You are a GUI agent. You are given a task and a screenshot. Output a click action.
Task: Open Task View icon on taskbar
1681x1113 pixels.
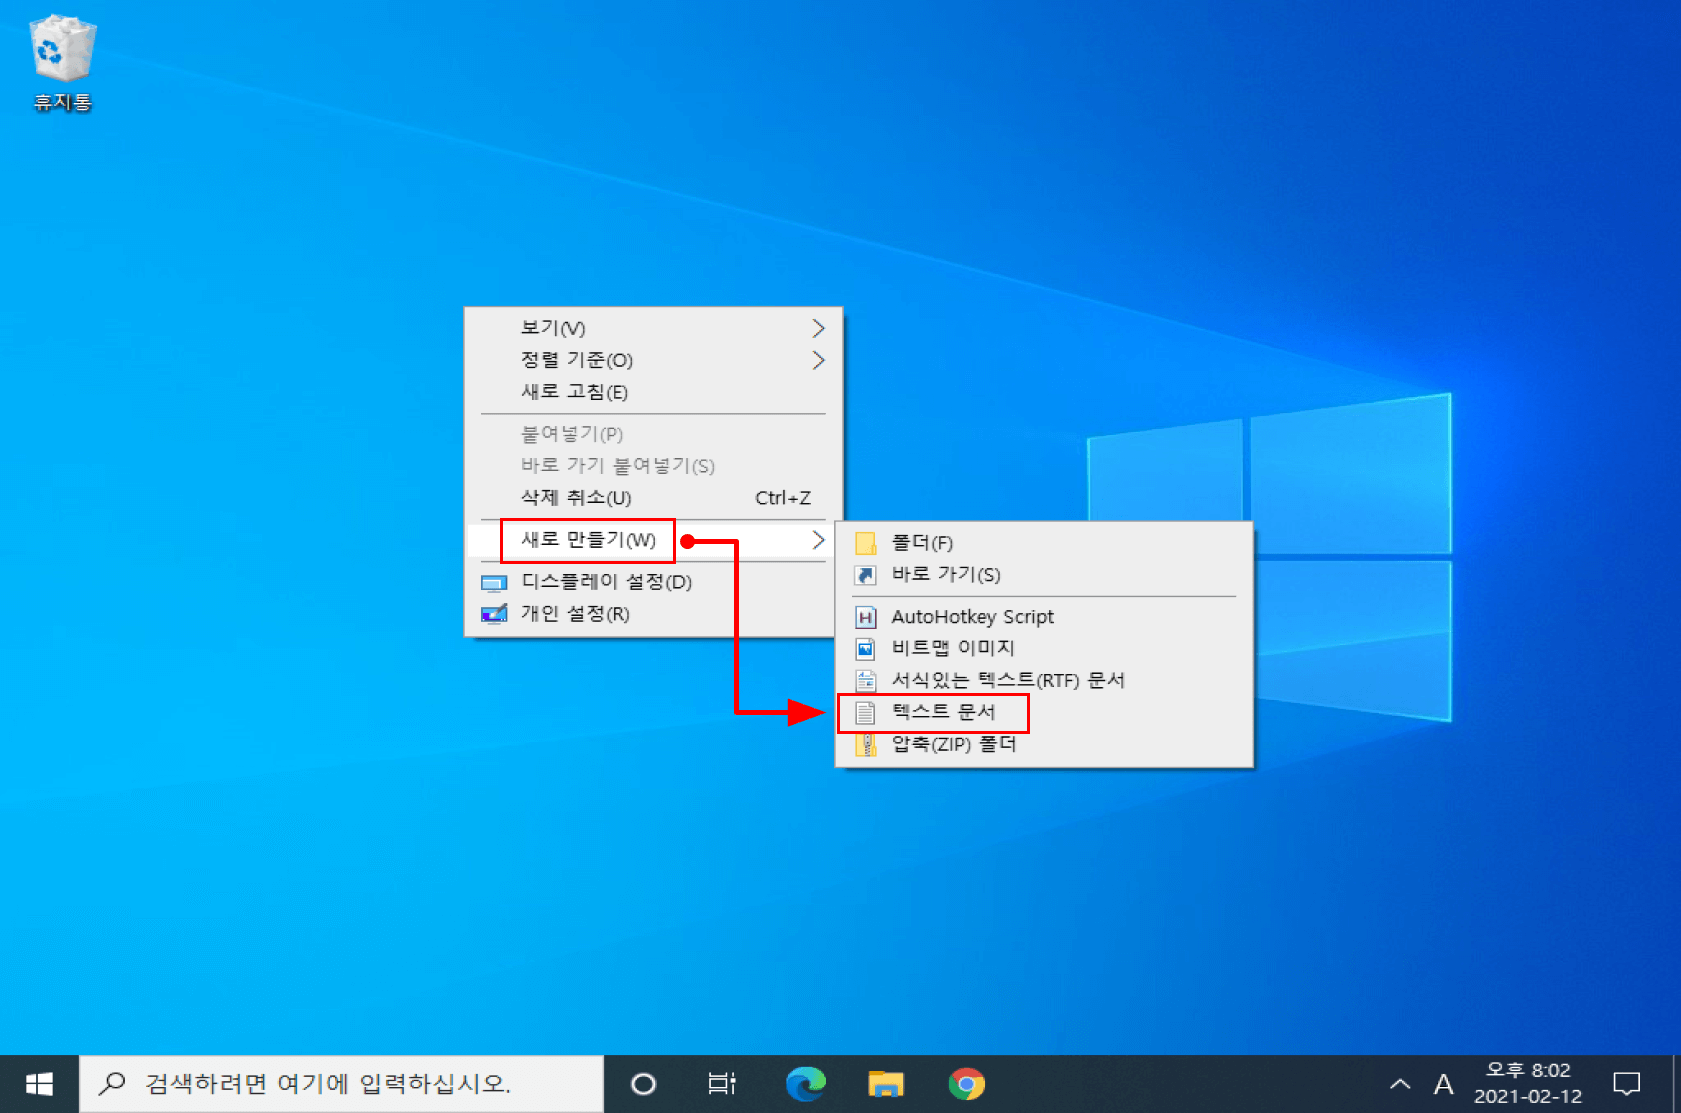(722, 1084)
